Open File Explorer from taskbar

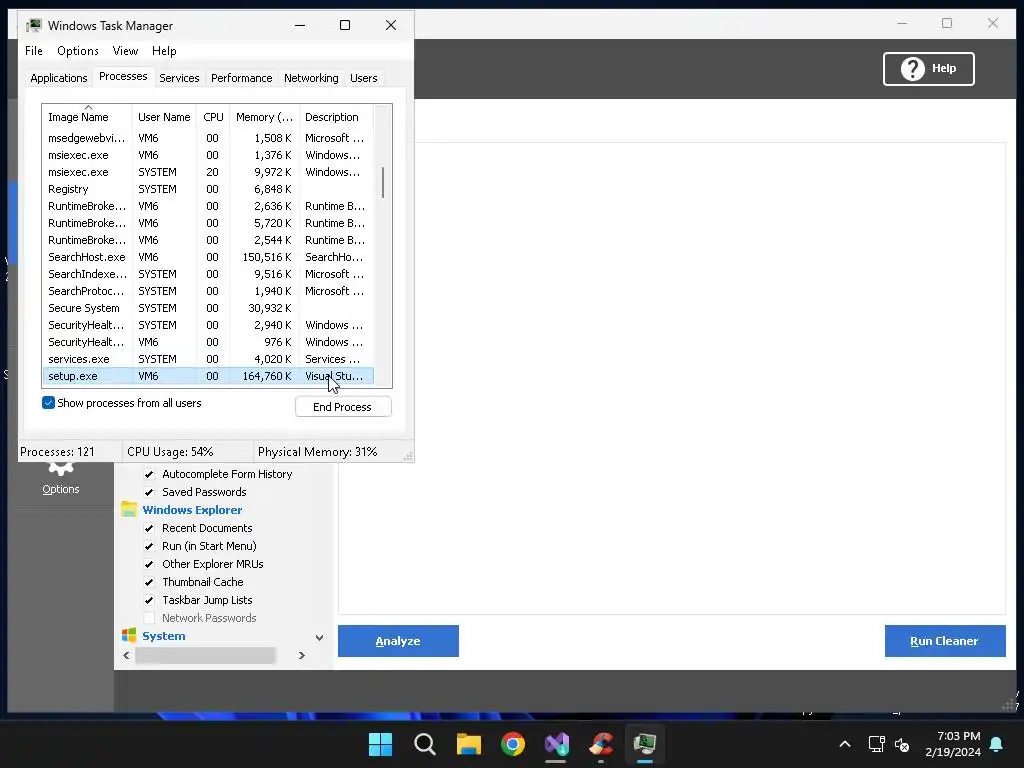469,744
